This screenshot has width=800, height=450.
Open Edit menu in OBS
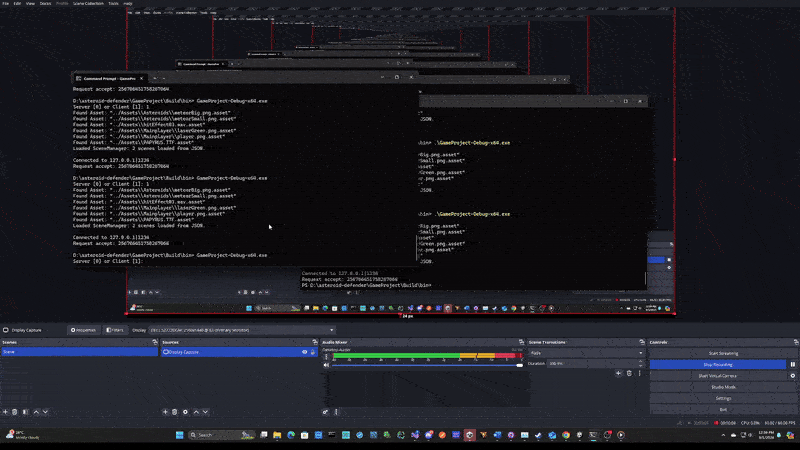click(17, 3)
